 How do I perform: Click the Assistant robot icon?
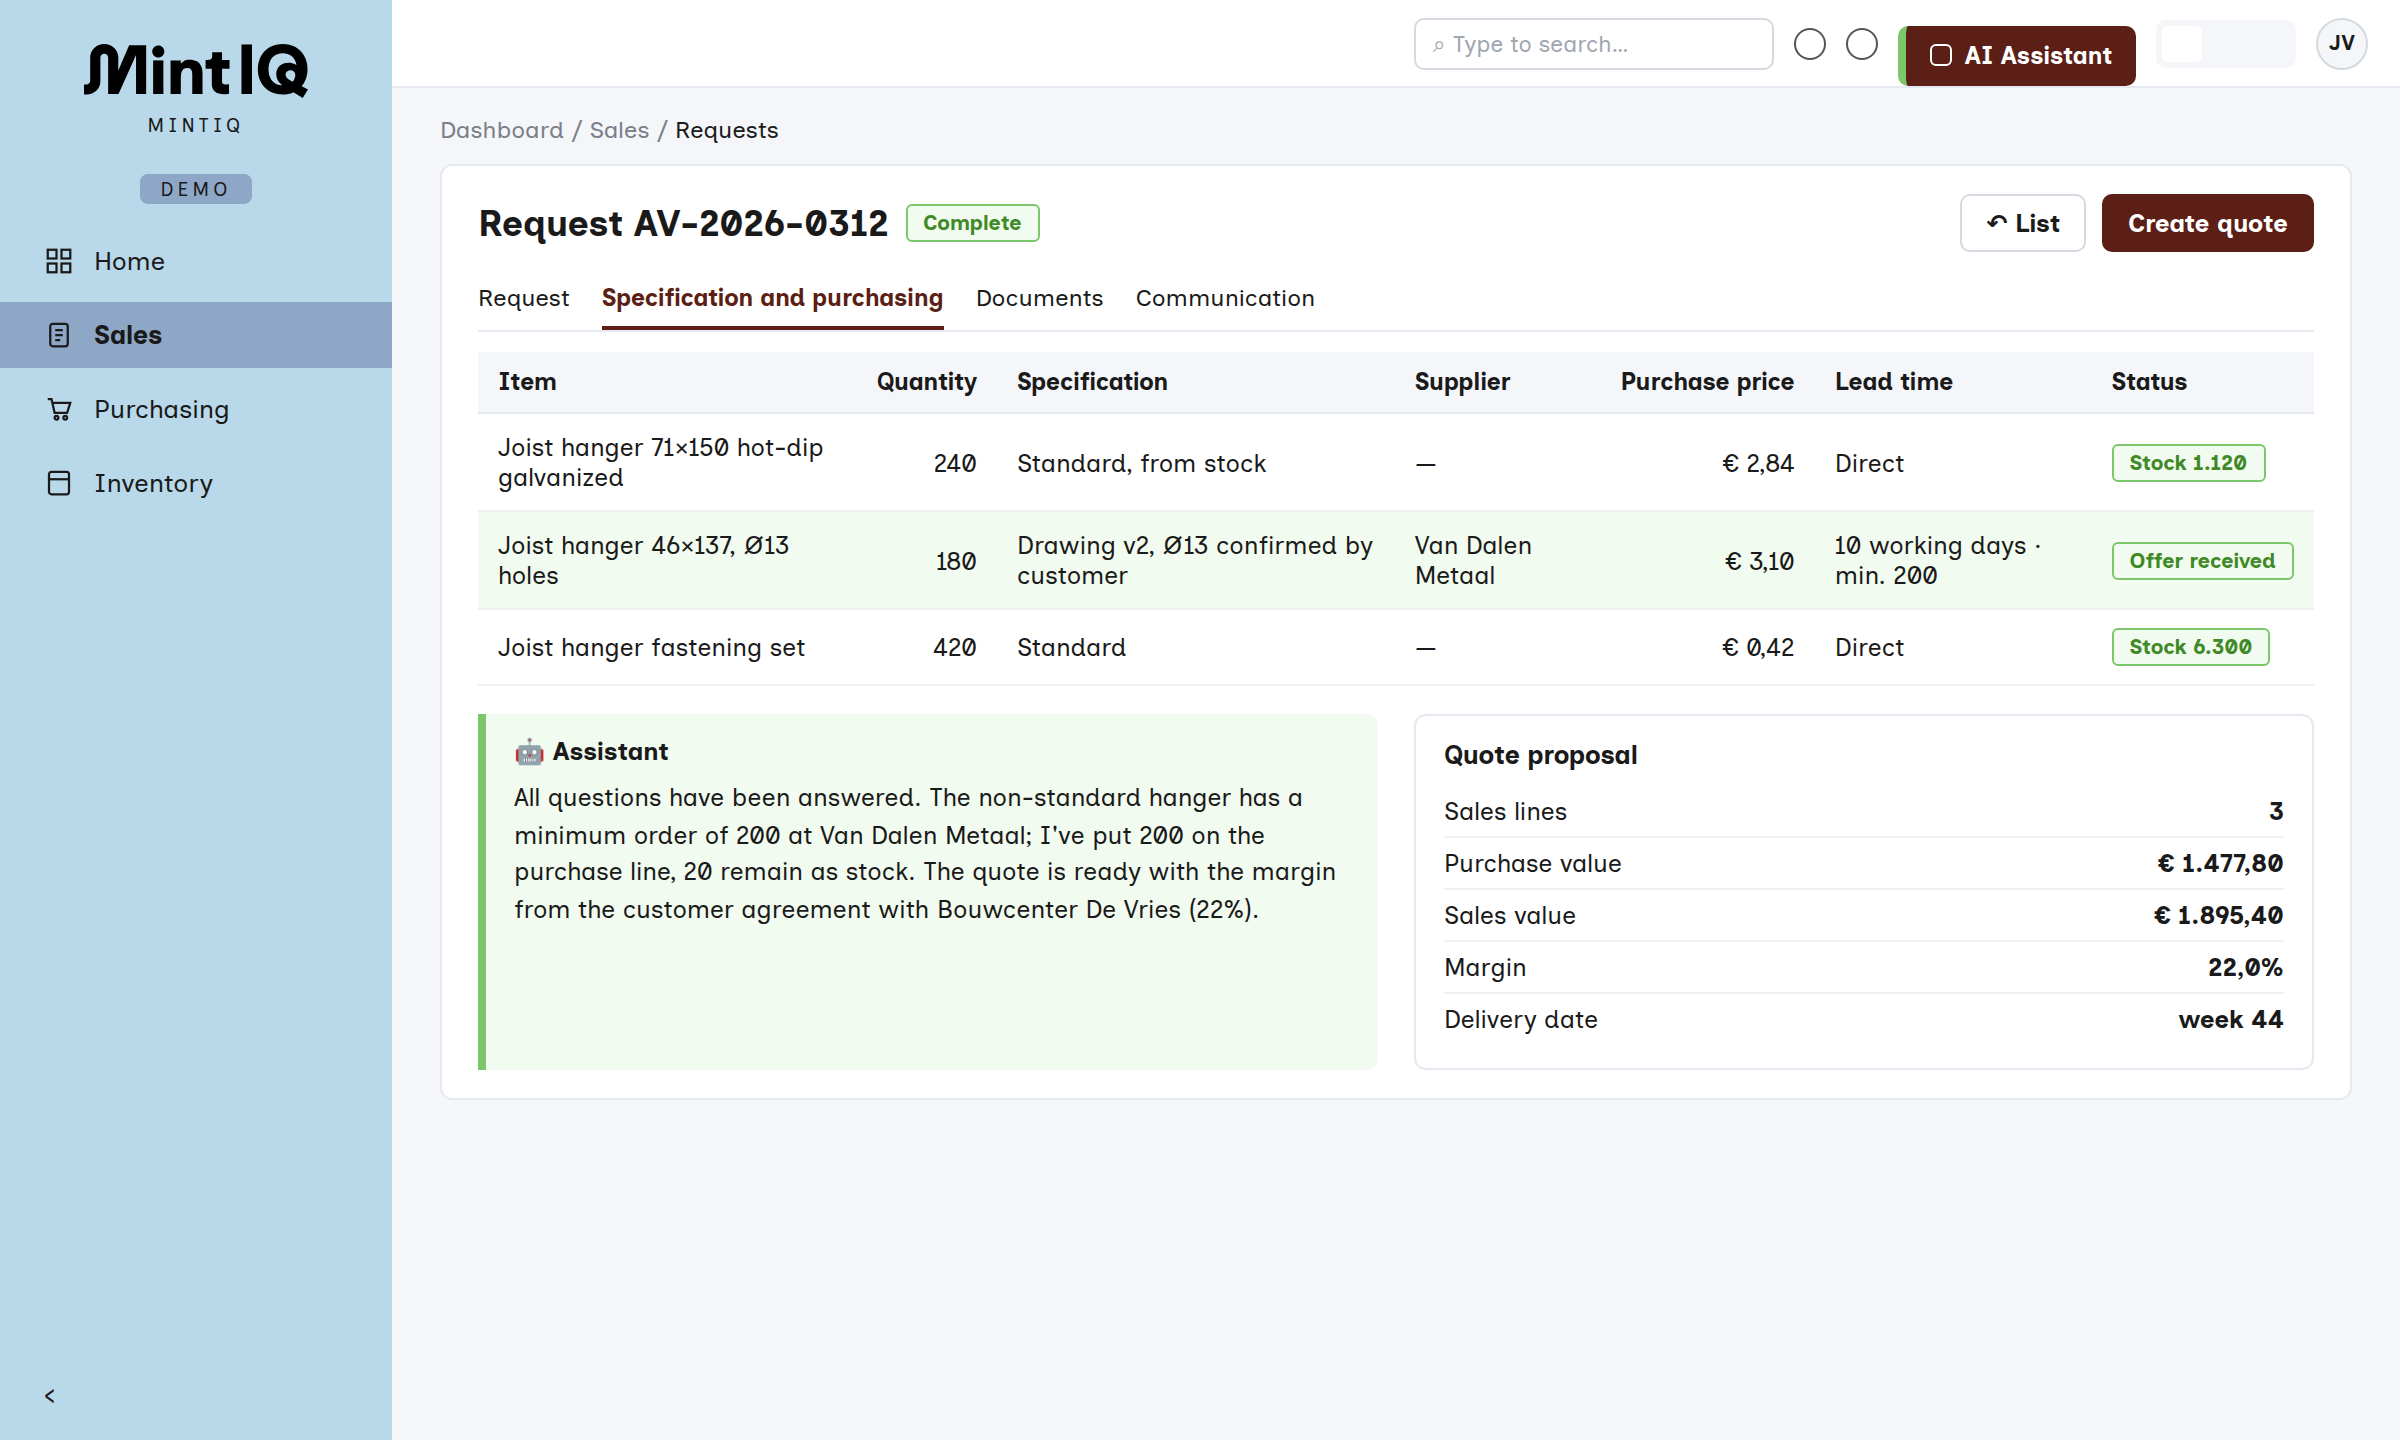(x=529, y=752)
